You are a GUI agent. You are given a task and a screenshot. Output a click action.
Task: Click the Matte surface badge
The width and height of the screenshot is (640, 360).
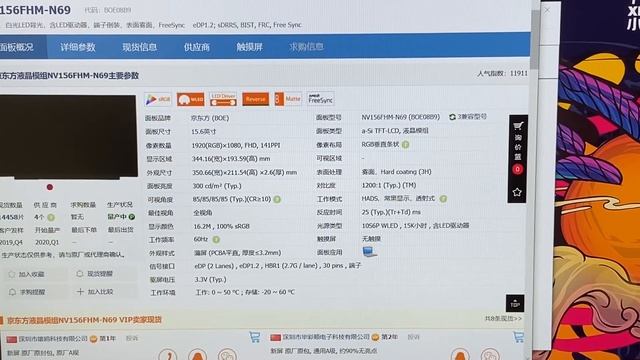(x=288, y=99)
